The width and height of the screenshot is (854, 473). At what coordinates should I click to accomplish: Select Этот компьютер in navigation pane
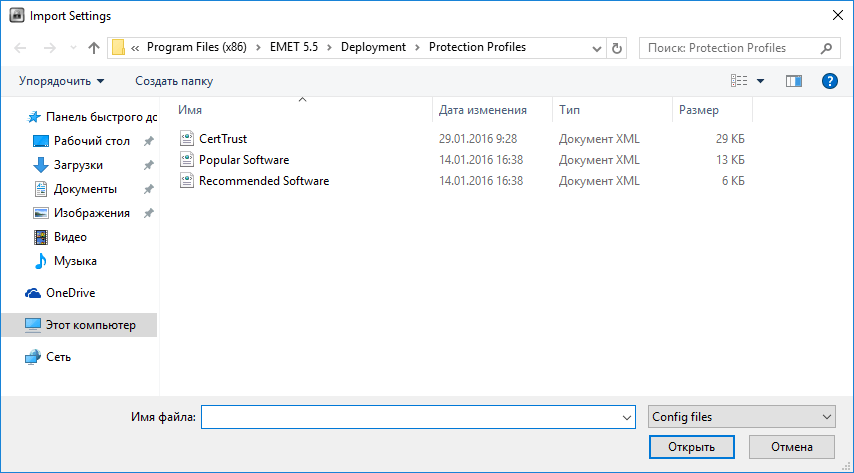pos(90,325)
